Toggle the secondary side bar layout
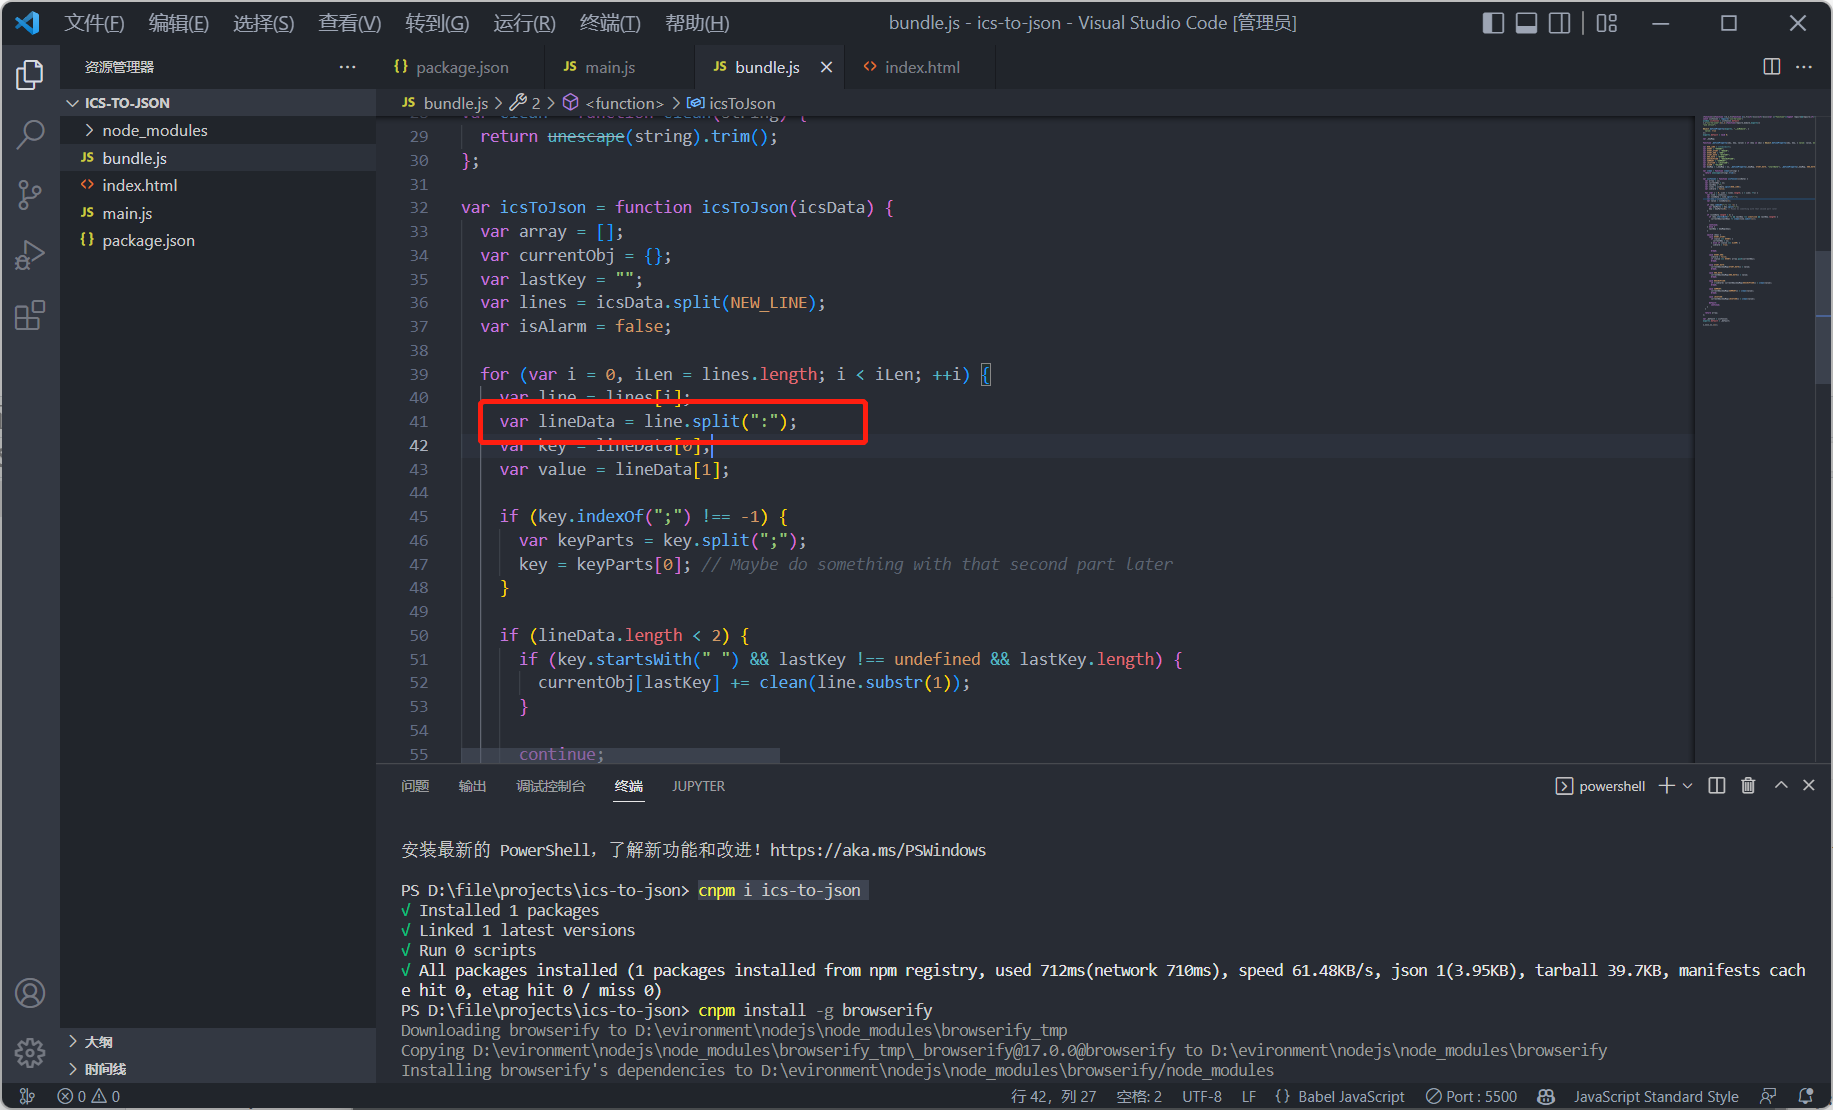1833x1110 pixels. pyautogui.click(x=1559, y=23)
